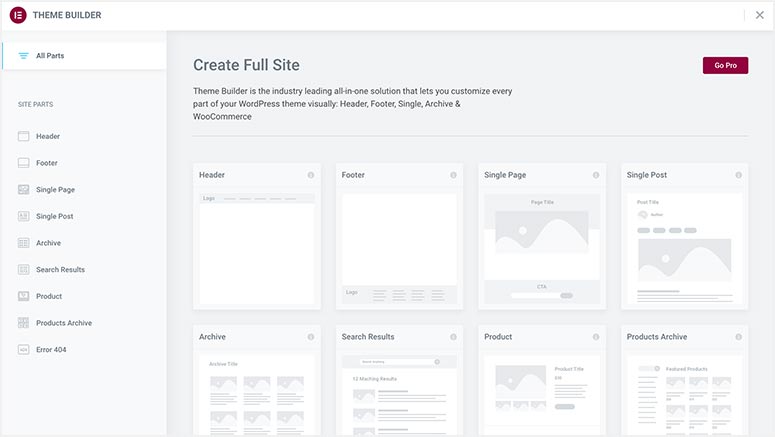Image resolution: width=775 pixels, height=437 pixels.
Task: Click the Archive grid icon in sidebar
Action: (x=23, y=243)
